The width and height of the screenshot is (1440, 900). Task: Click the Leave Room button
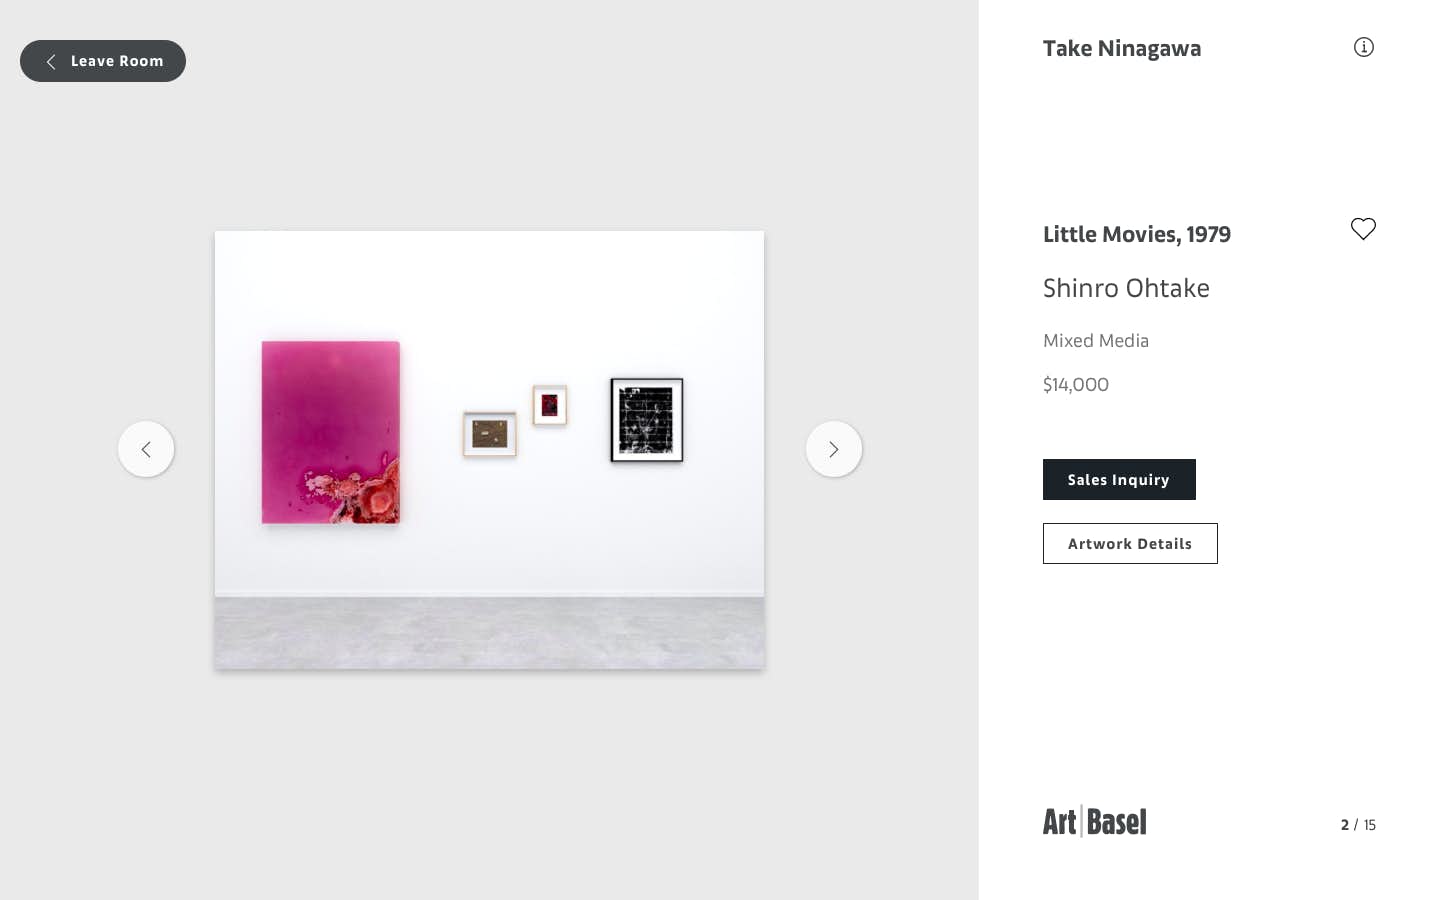[x=103, y=61]
